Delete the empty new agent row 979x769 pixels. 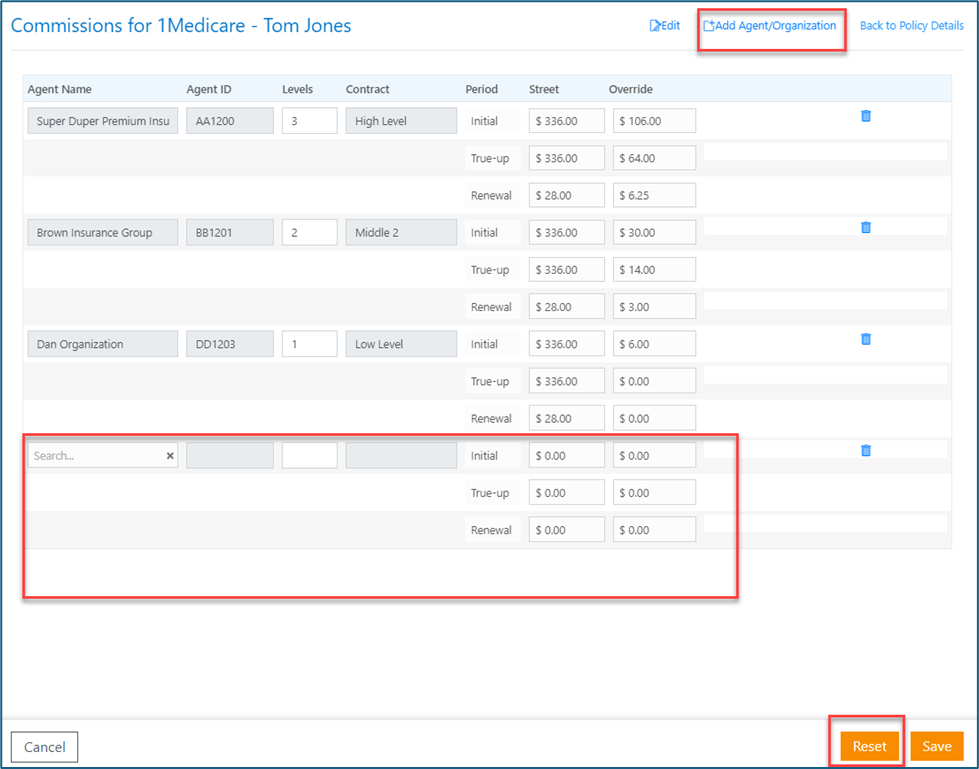[866, 451]
